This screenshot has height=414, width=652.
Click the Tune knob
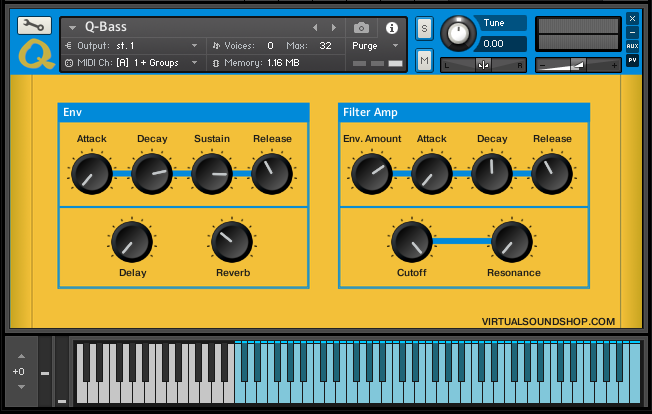point(459,33)
